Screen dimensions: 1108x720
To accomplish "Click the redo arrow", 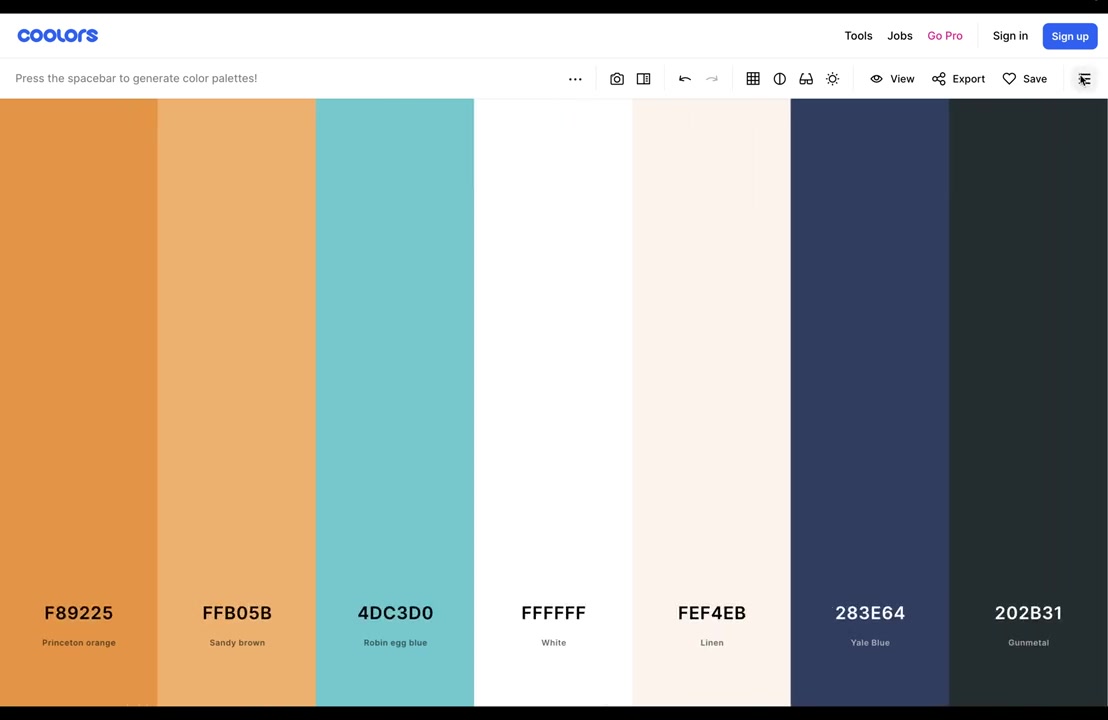I will 712,79.
